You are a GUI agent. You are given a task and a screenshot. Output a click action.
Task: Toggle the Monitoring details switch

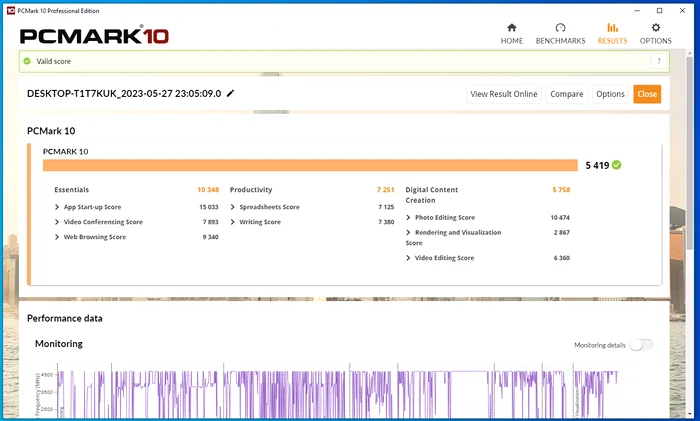coord(641,345)
